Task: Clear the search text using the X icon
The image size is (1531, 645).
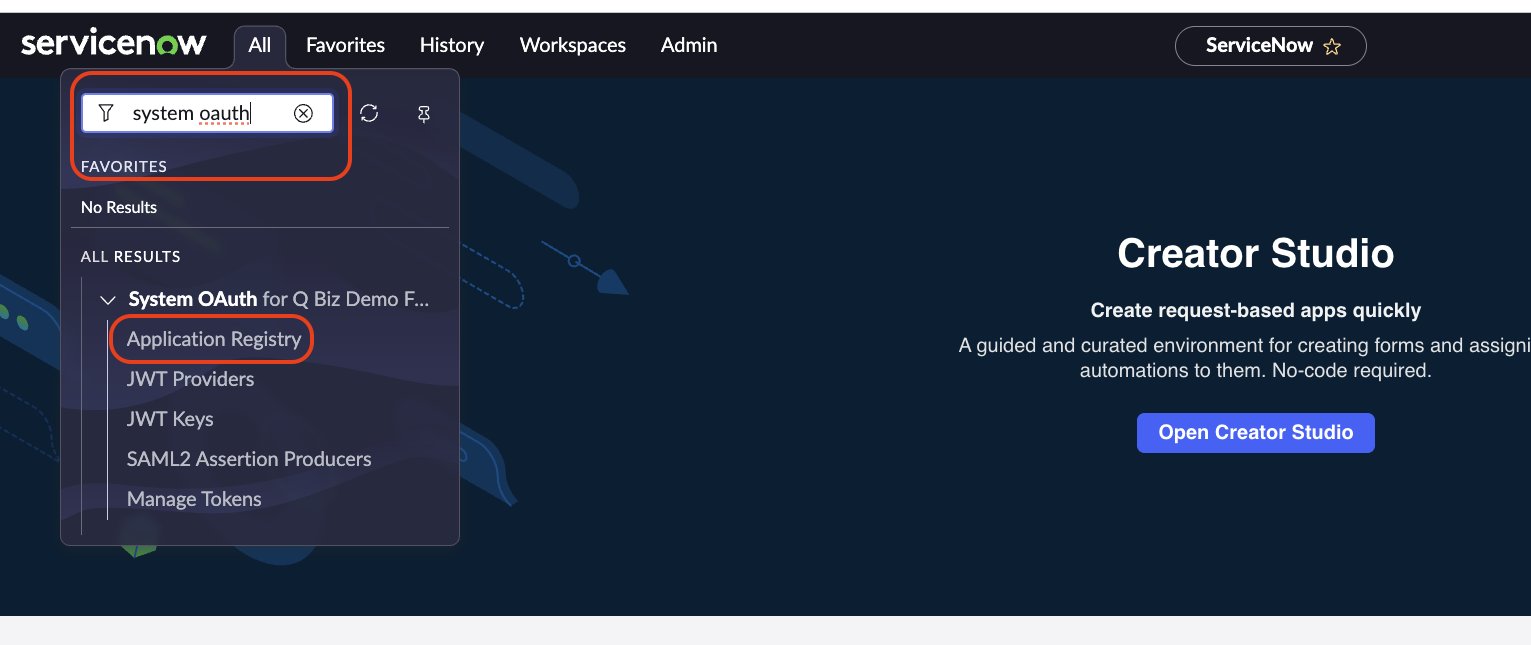Action: (x=304, y=113)
